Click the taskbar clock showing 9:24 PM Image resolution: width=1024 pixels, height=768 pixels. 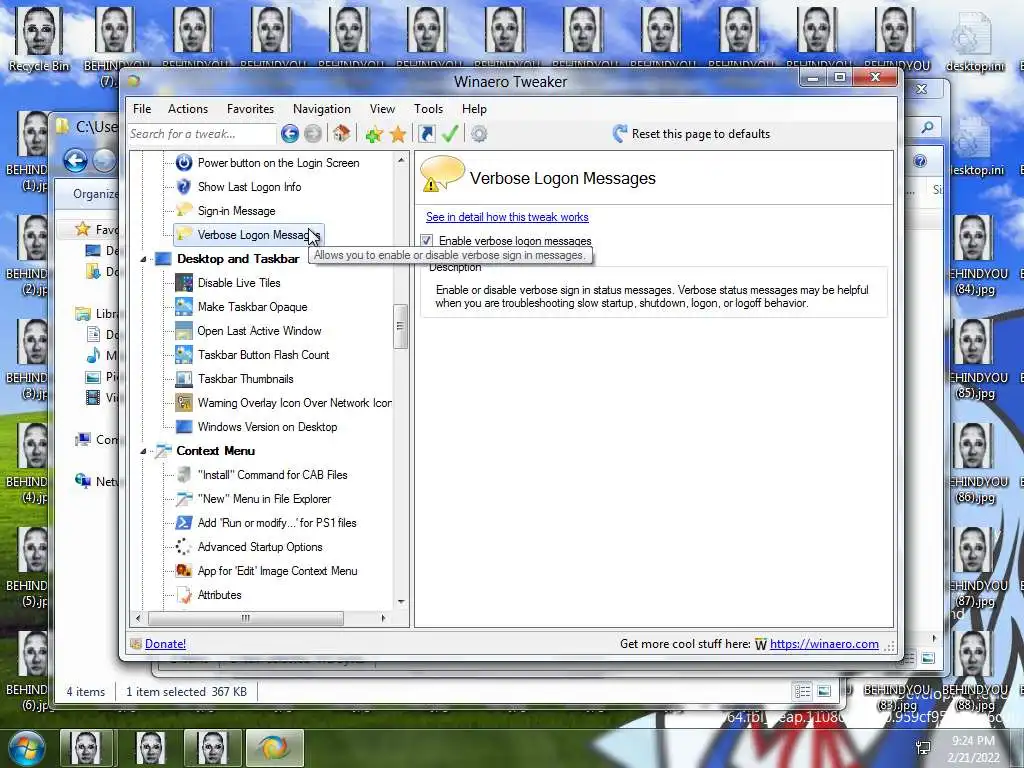tap(973, 749)
